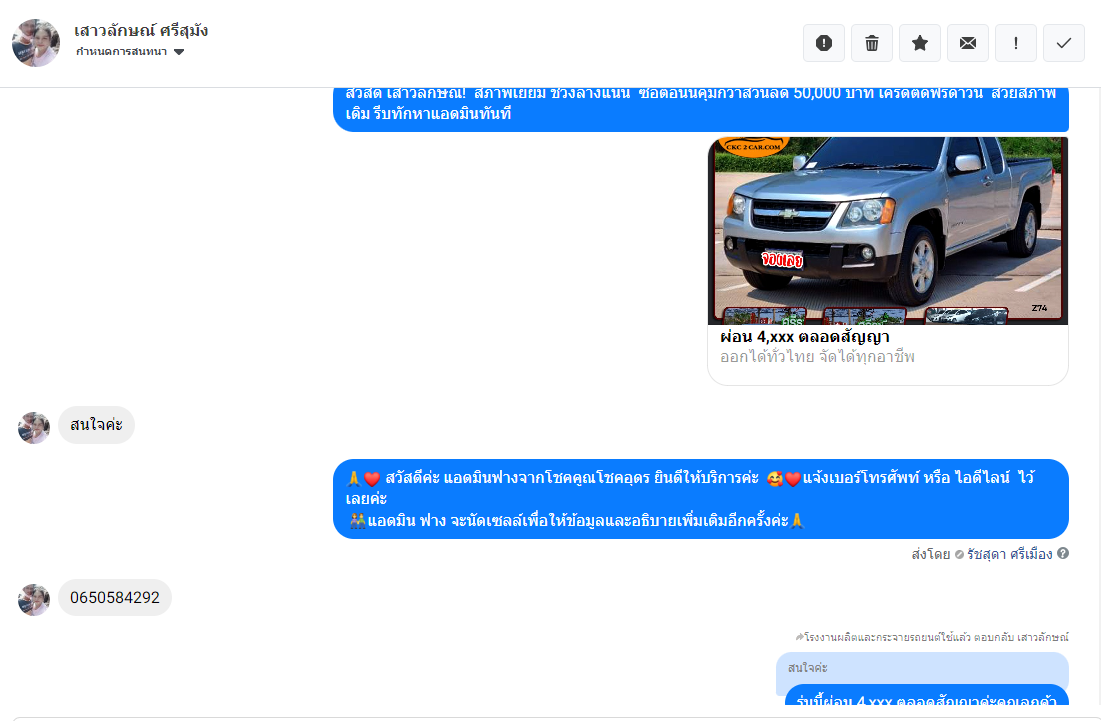Mark conversation unread via envelope icon
Image resolution: width=1101 pixels, height=721 pixels.
point(968,43)
